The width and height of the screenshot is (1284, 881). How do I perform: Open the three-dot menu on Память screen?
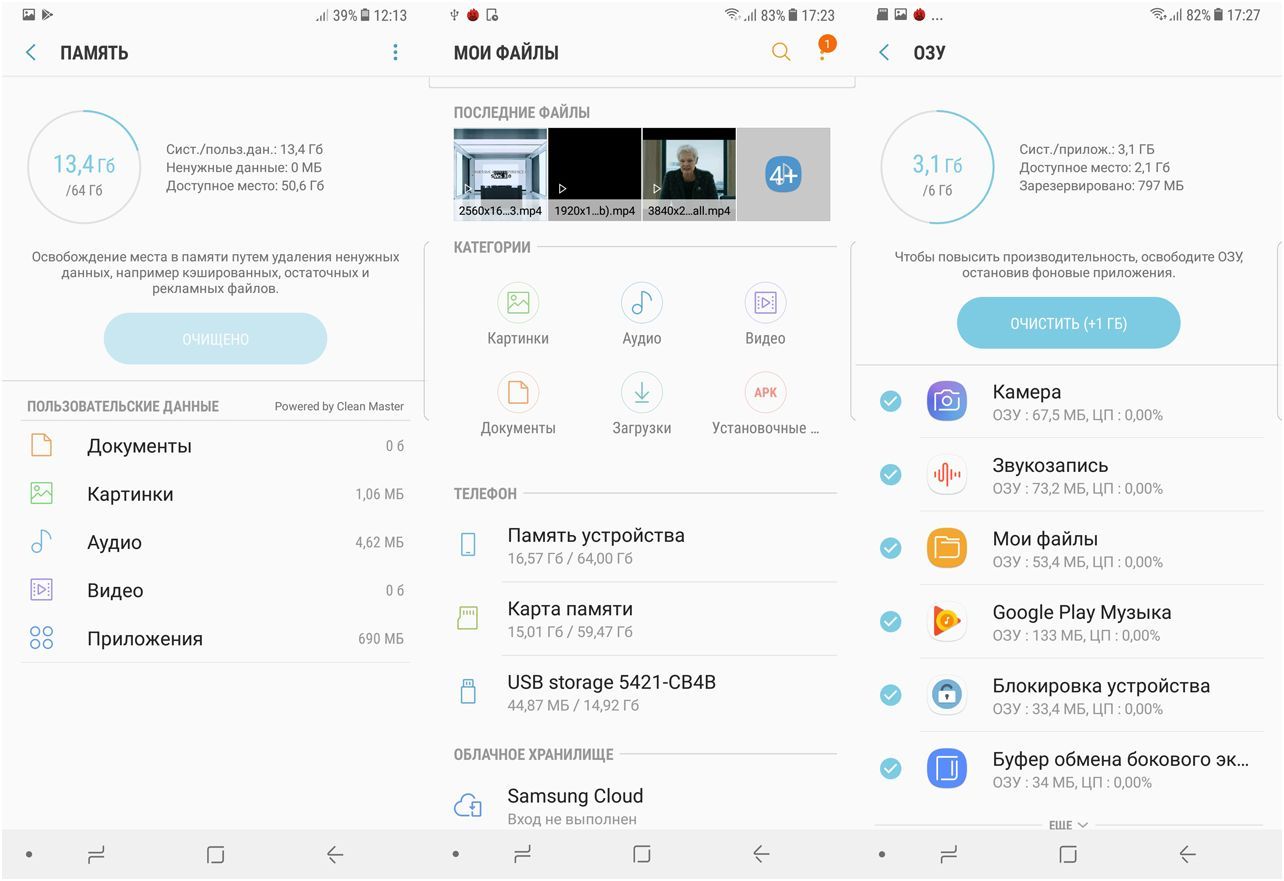pyautogui.click(x=395, y=51)
